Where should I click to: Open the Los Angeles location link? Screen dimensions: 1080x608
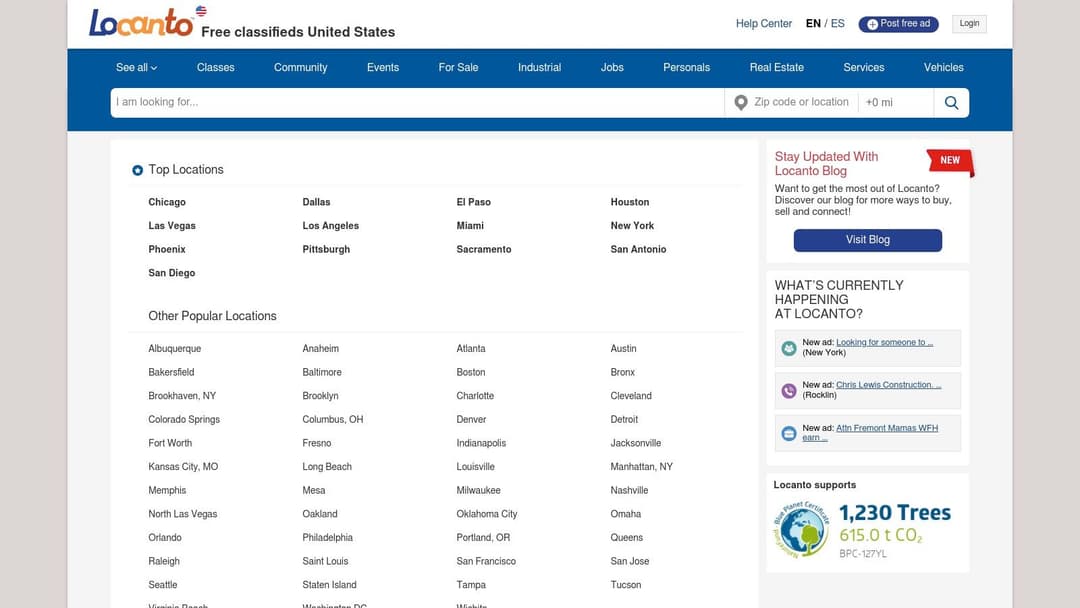[330, 226]
